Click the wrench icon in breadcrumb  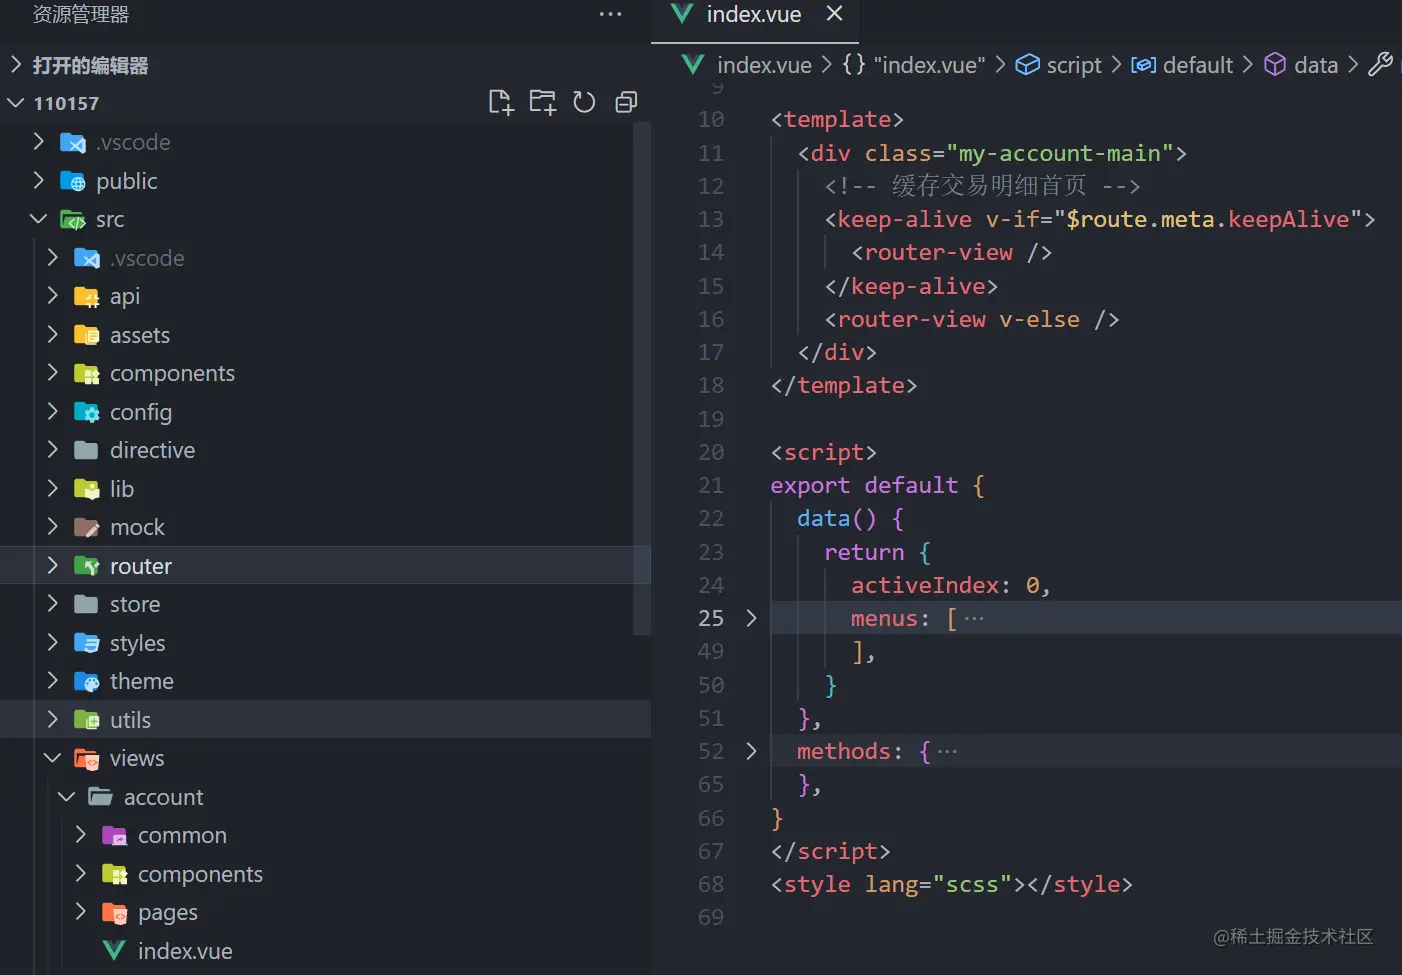pos(1380,65)
